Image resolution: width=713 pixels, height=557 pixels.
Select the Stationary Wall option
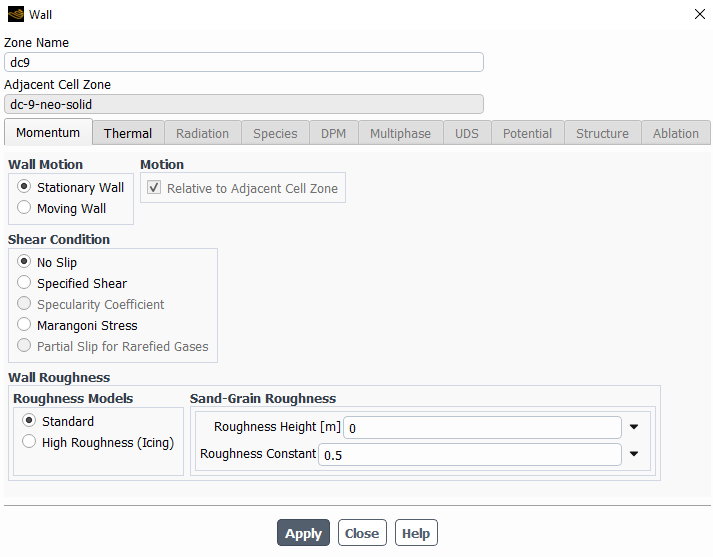pyautogui.click(x=25, y=187)
